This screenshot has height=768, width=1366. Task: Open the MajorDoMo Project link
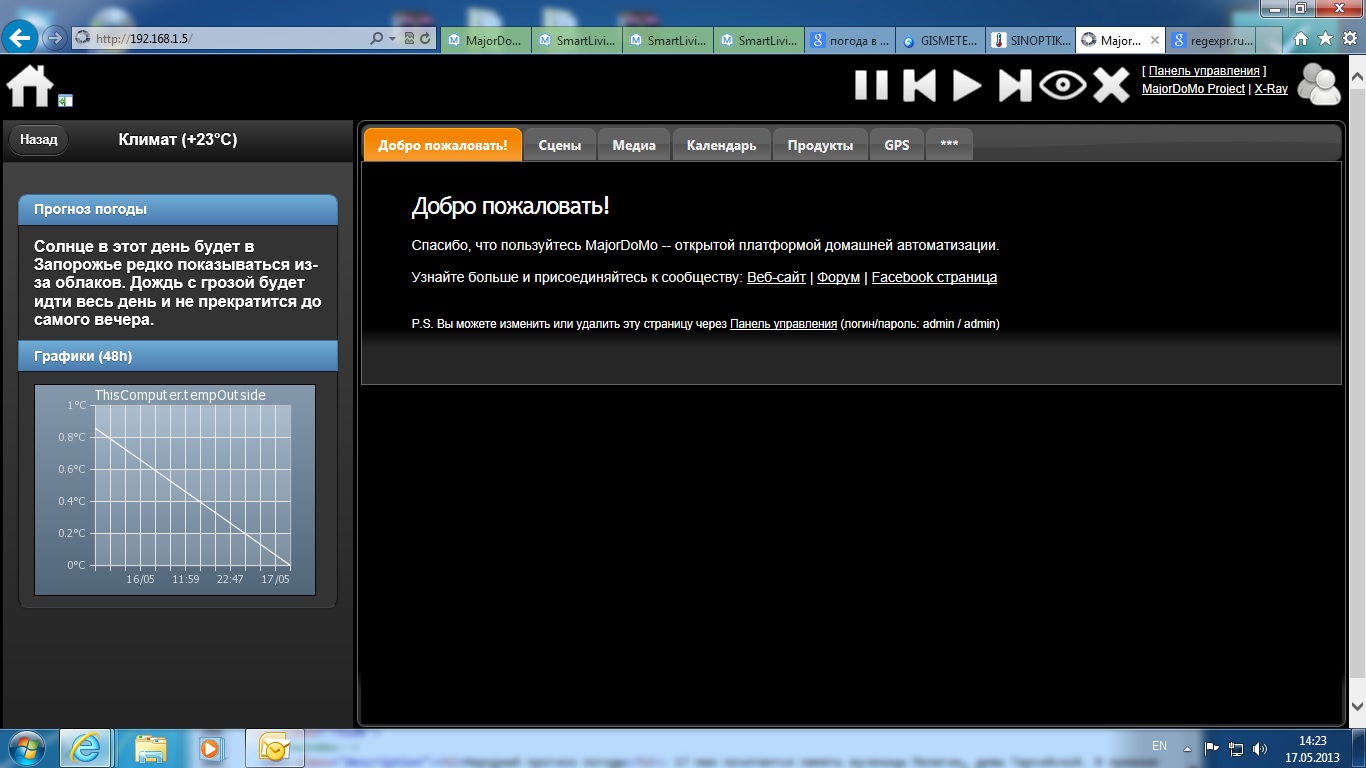coord(1193,89)
